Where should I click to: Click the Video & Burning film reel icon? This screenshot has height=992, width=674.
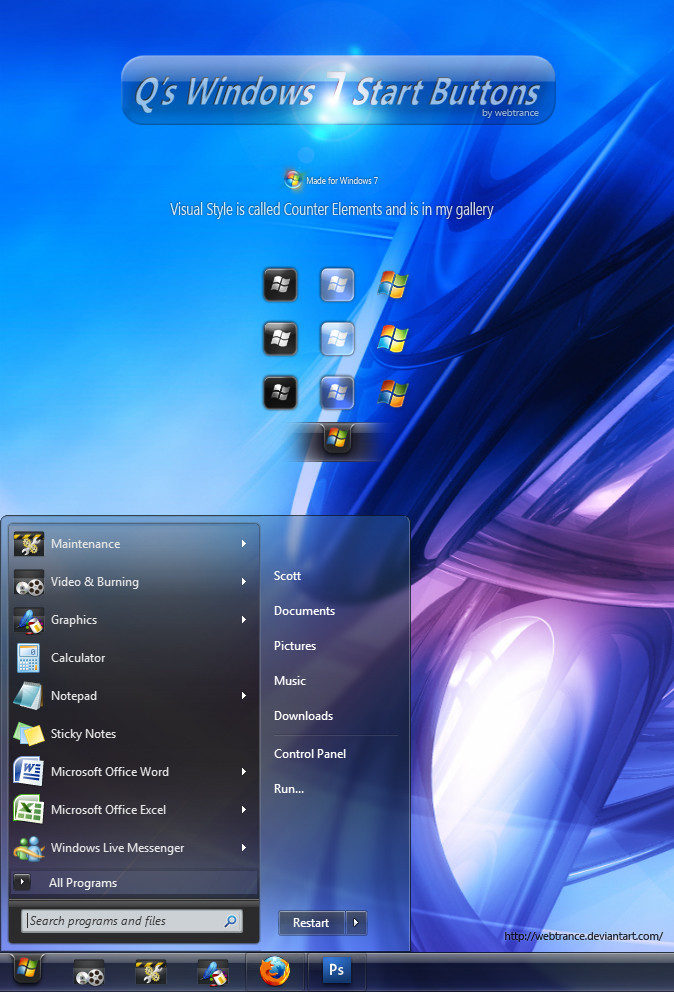[28, 583]
